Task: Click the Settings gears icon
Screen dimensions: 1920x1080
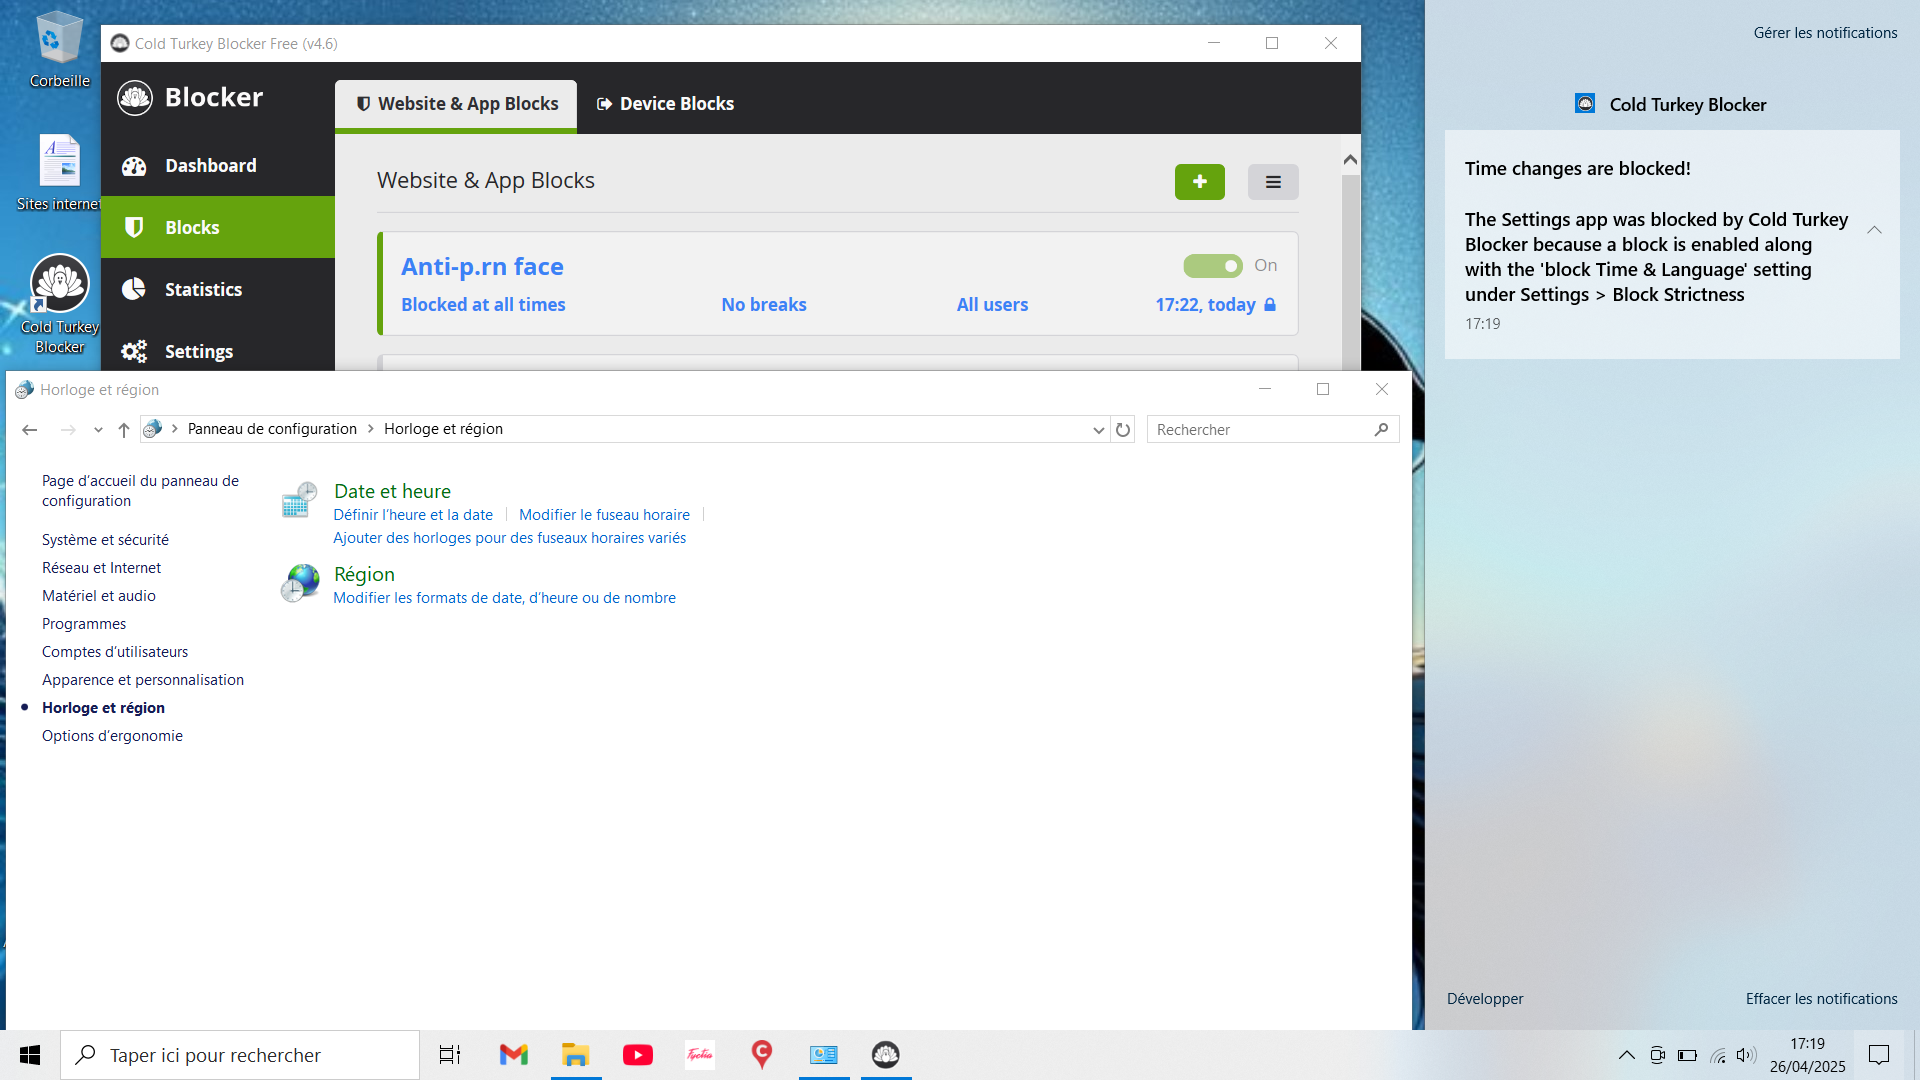Action: (x=134, y=352)
